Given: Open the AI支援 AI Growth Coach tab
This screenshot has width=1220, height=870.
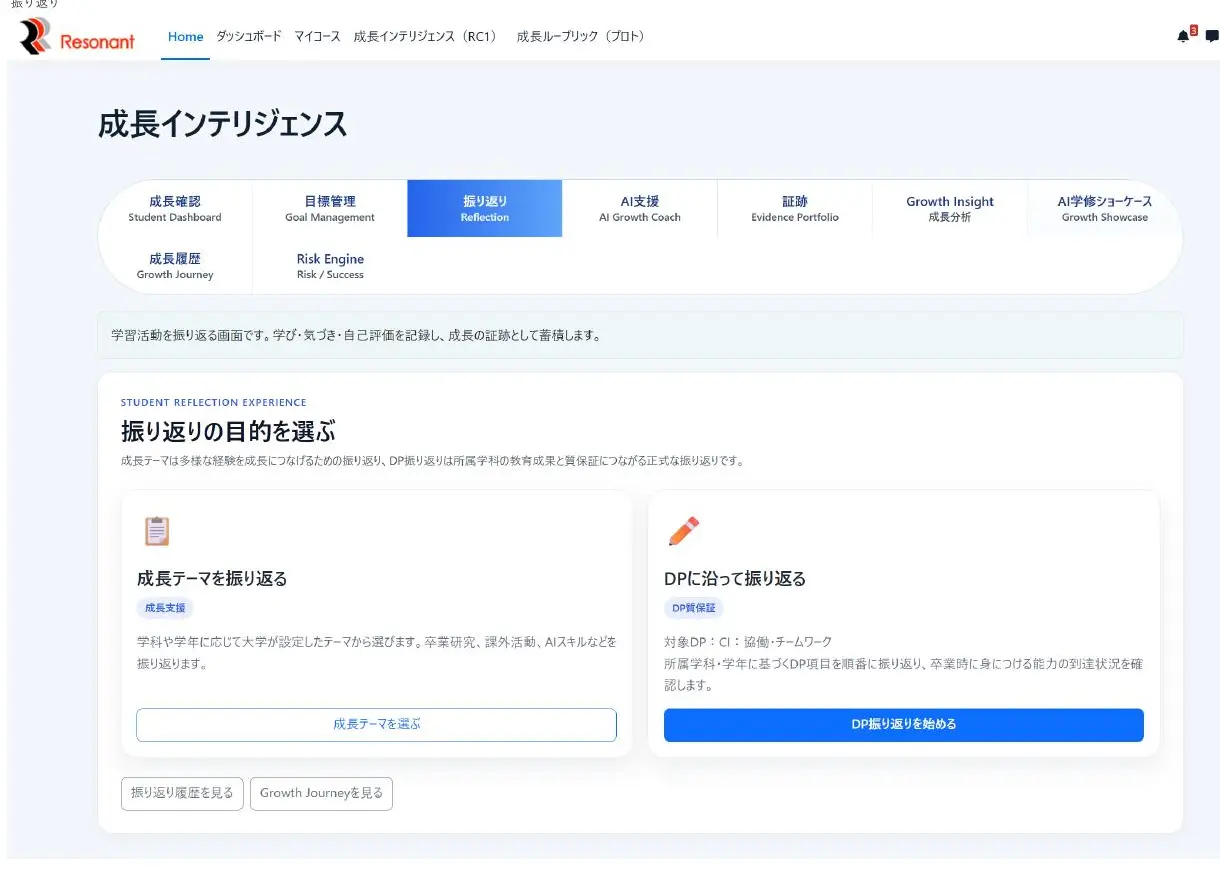Looking at the screenshot, I should pyautogui.click(x=640, y=208).
